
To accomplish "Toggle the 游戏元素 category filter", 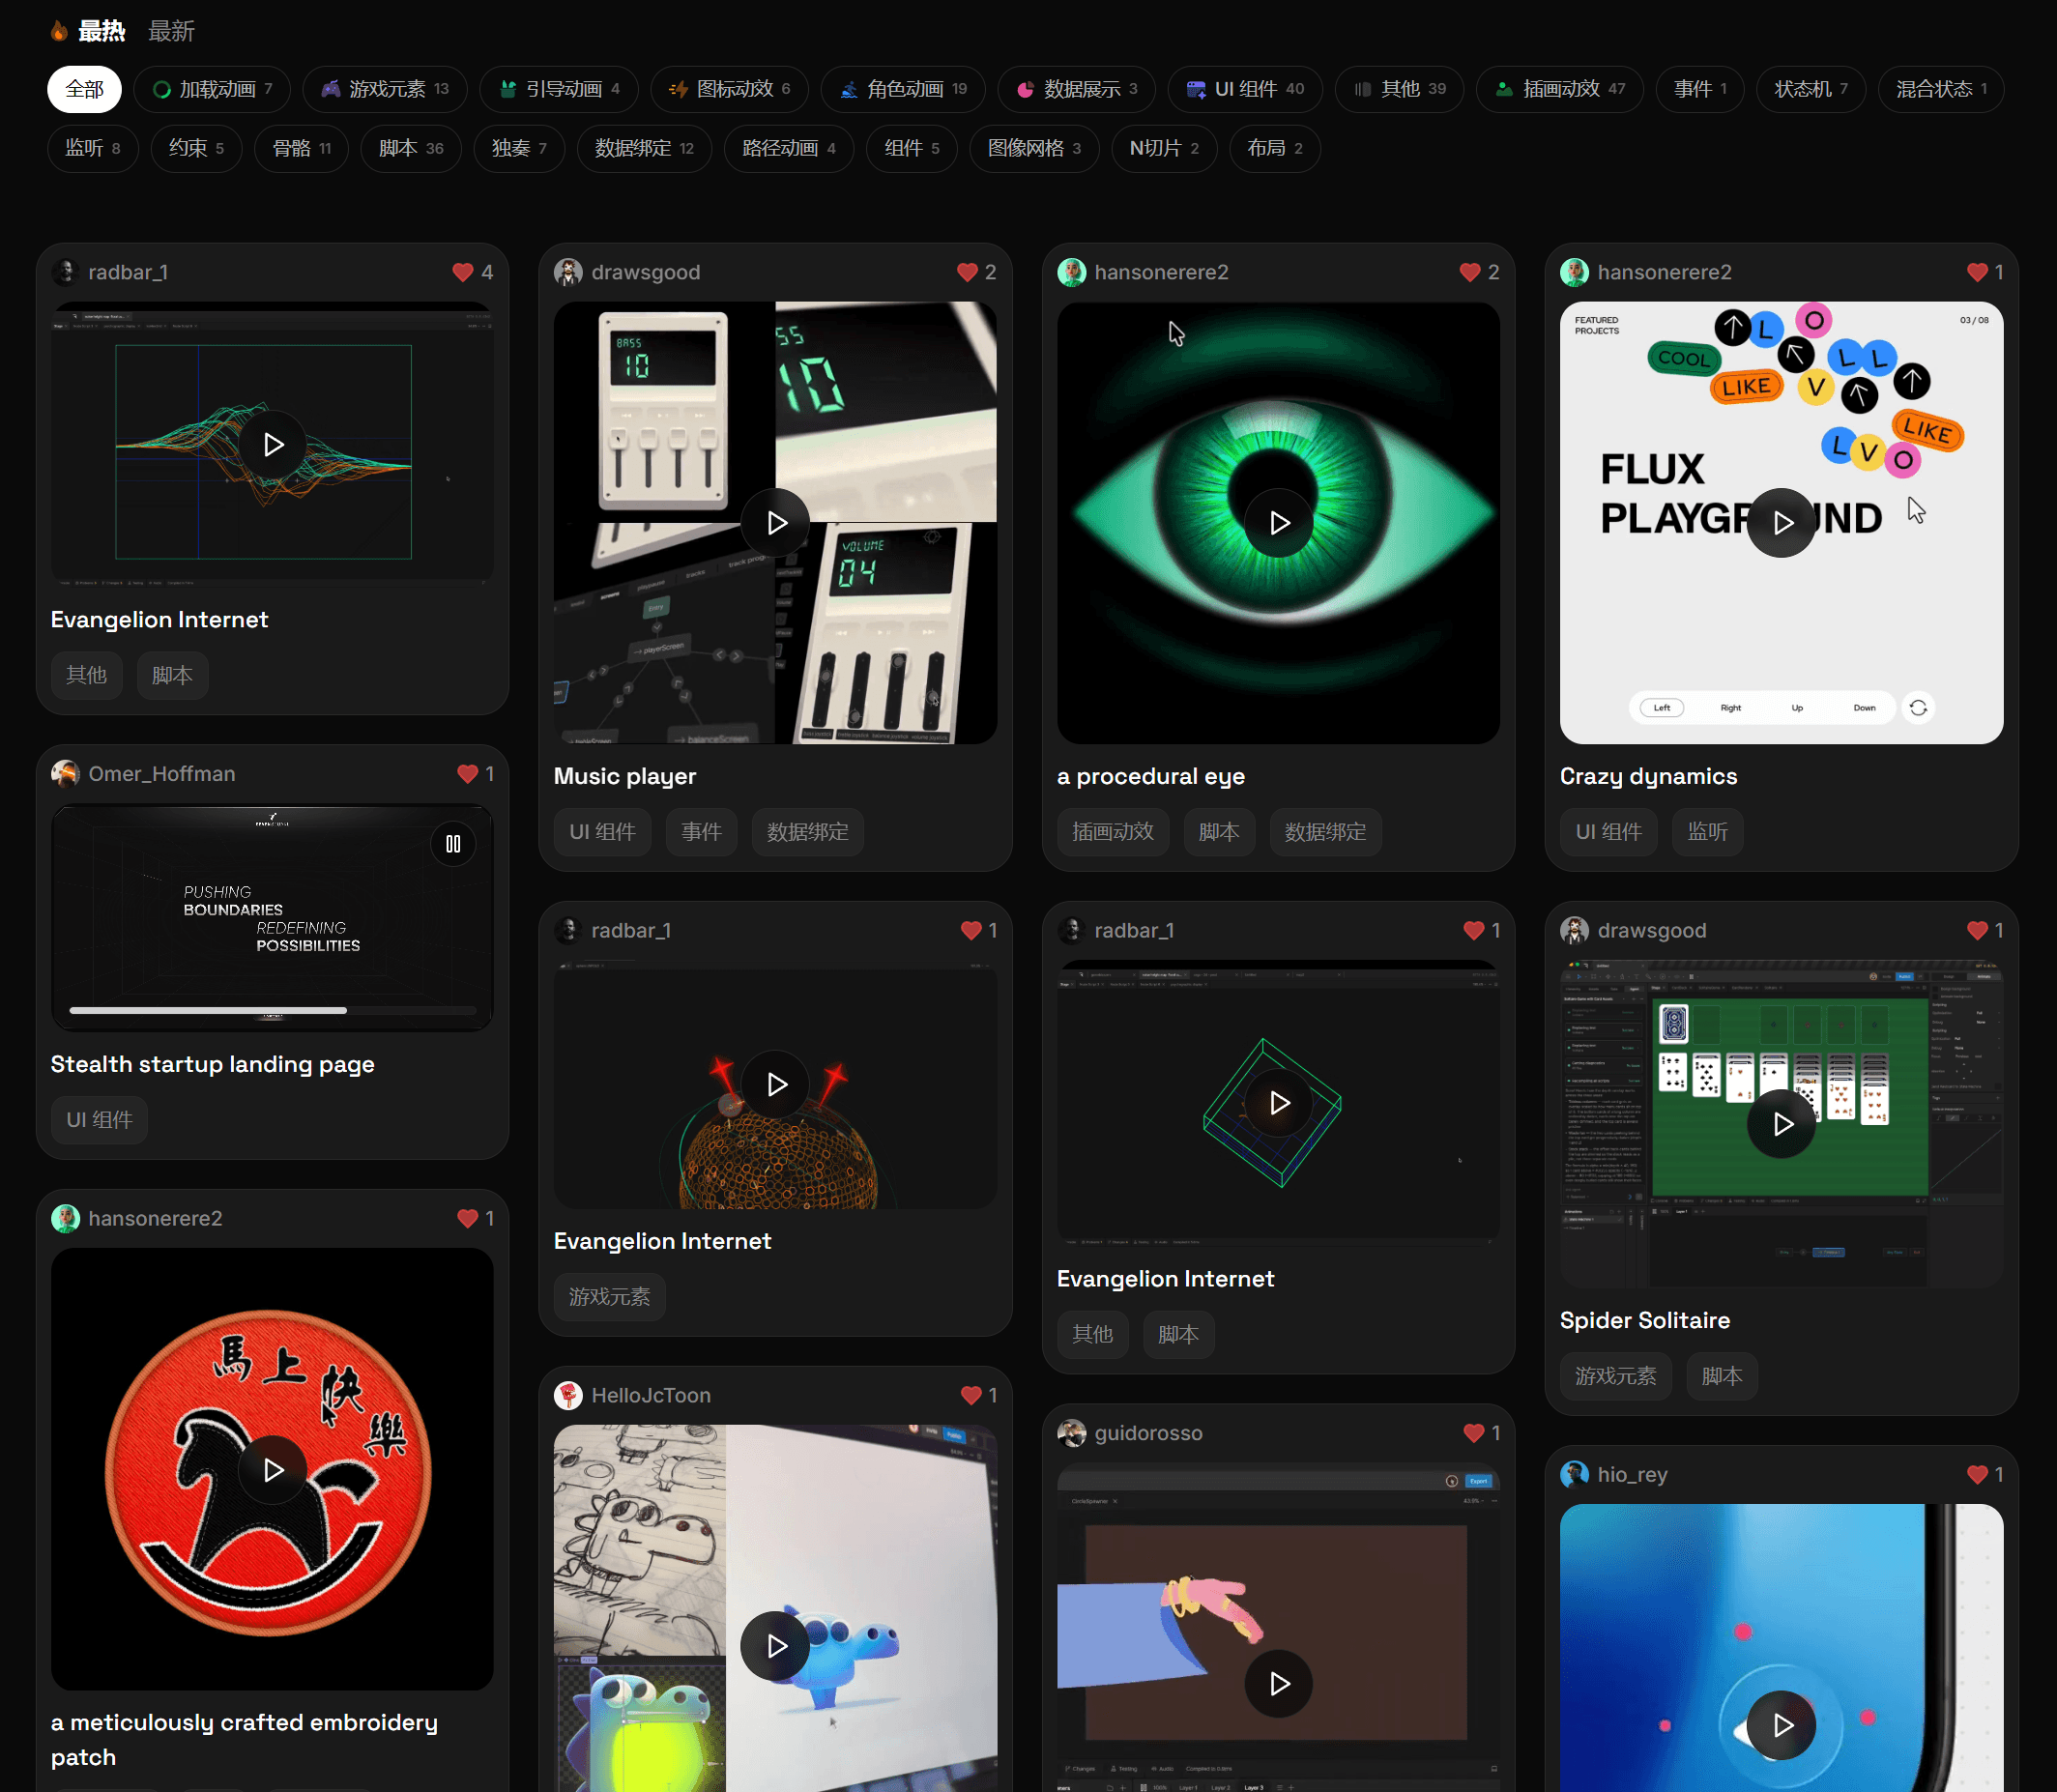I will [x=385, y=89].
